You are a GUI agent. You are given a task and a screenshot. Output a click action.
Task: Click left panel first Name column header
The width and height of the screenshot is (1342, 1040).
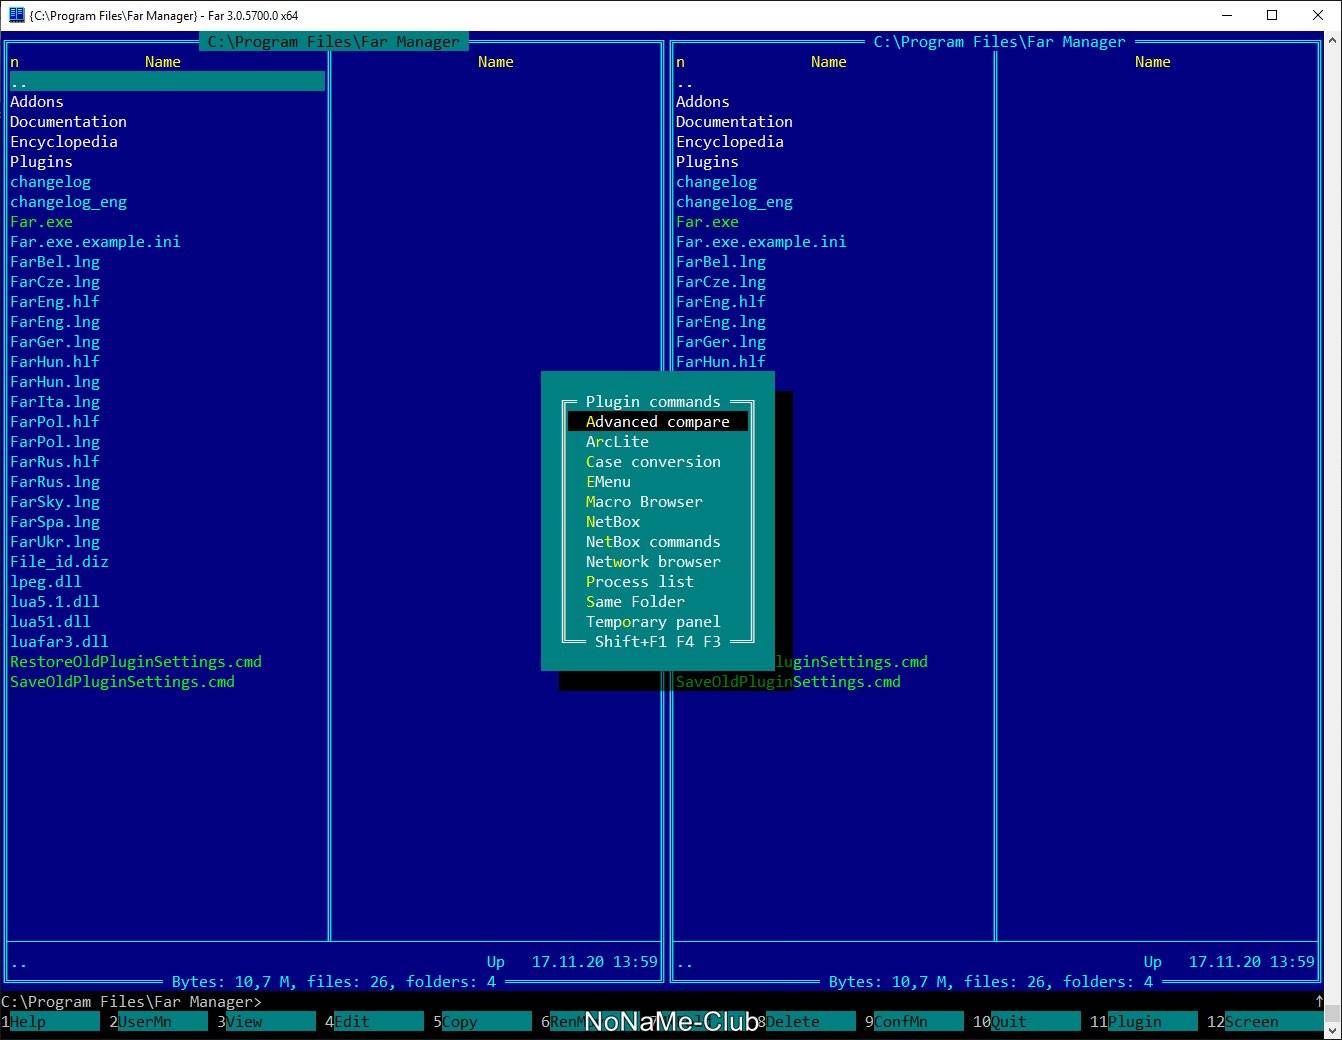pos(163,62)
